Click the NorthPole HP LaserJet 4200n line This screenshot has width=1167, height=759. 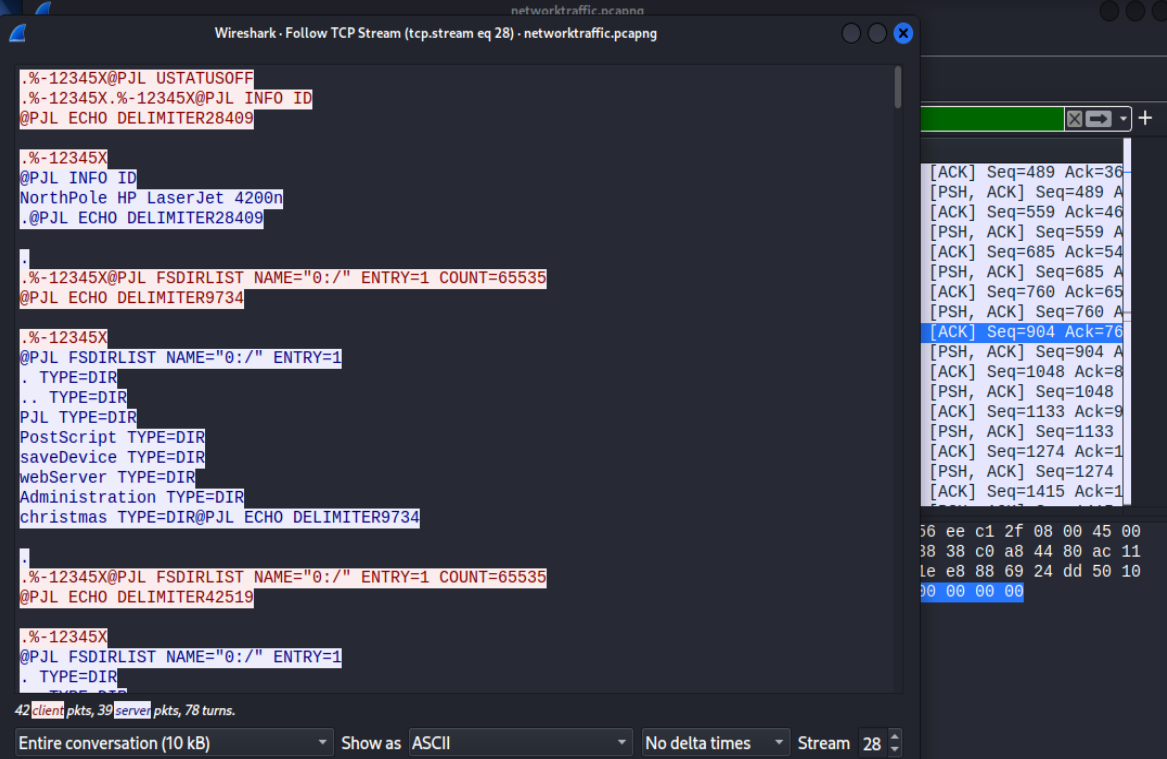point(151,198)
